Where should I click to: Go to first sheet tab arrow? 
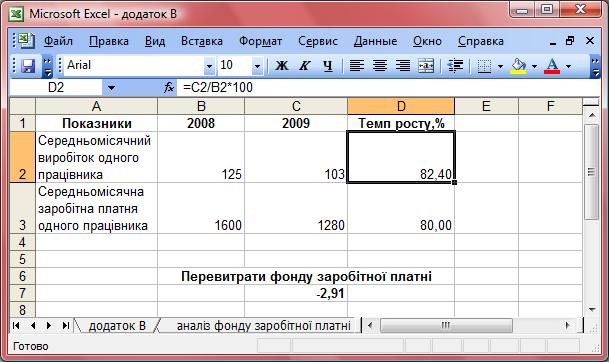(x=16, y=325)
